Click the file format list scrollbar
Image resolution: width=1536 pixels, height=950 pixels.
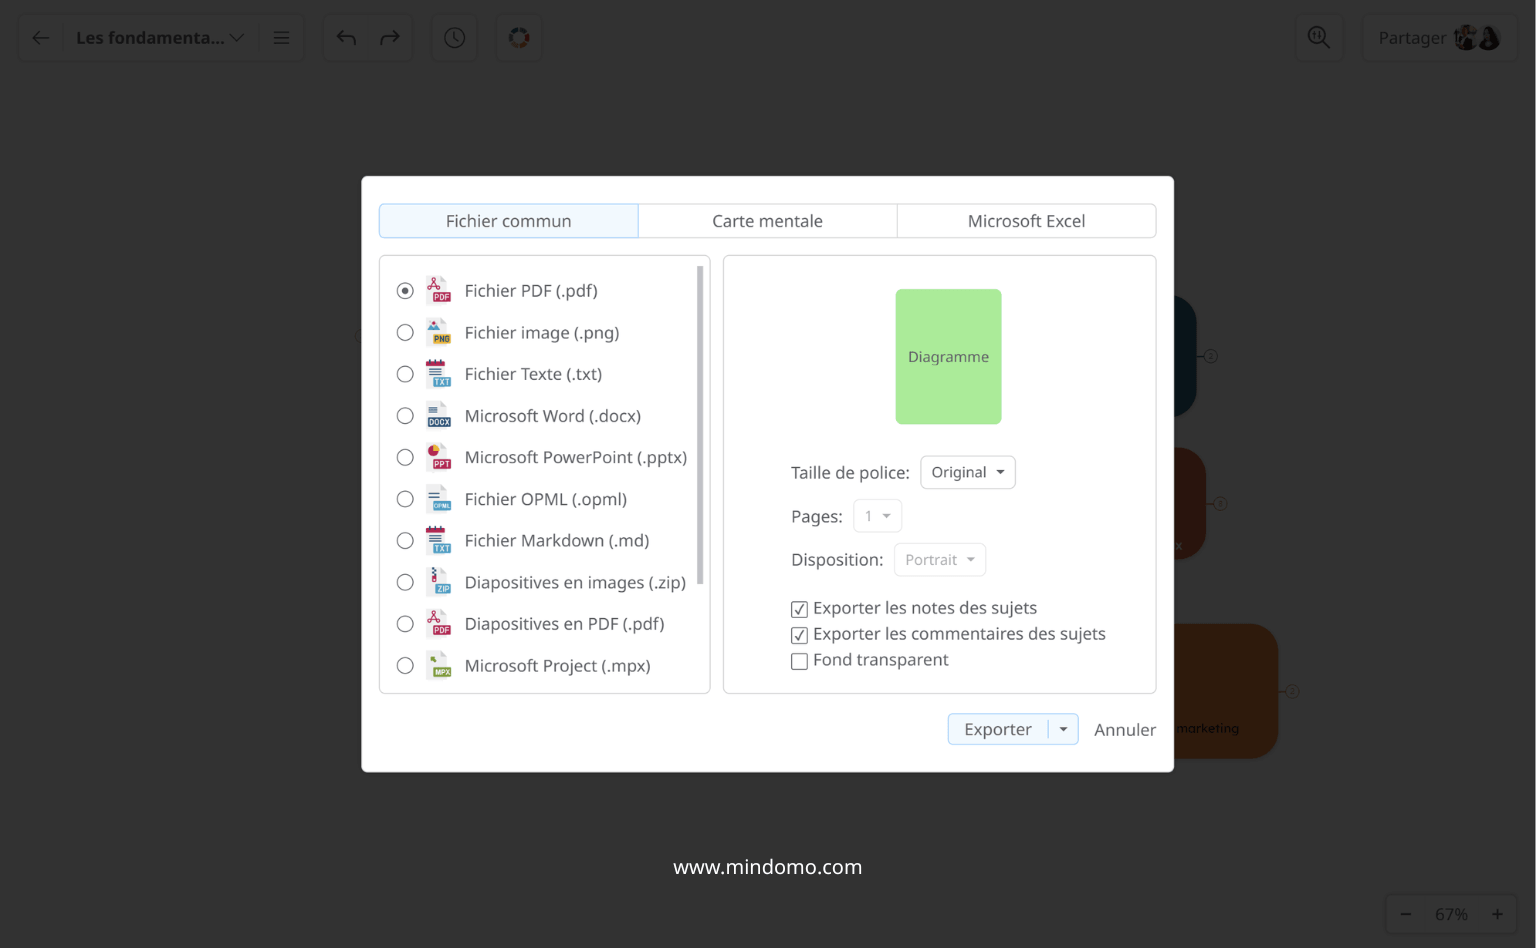pyautogui.click(x=700, y=425)
